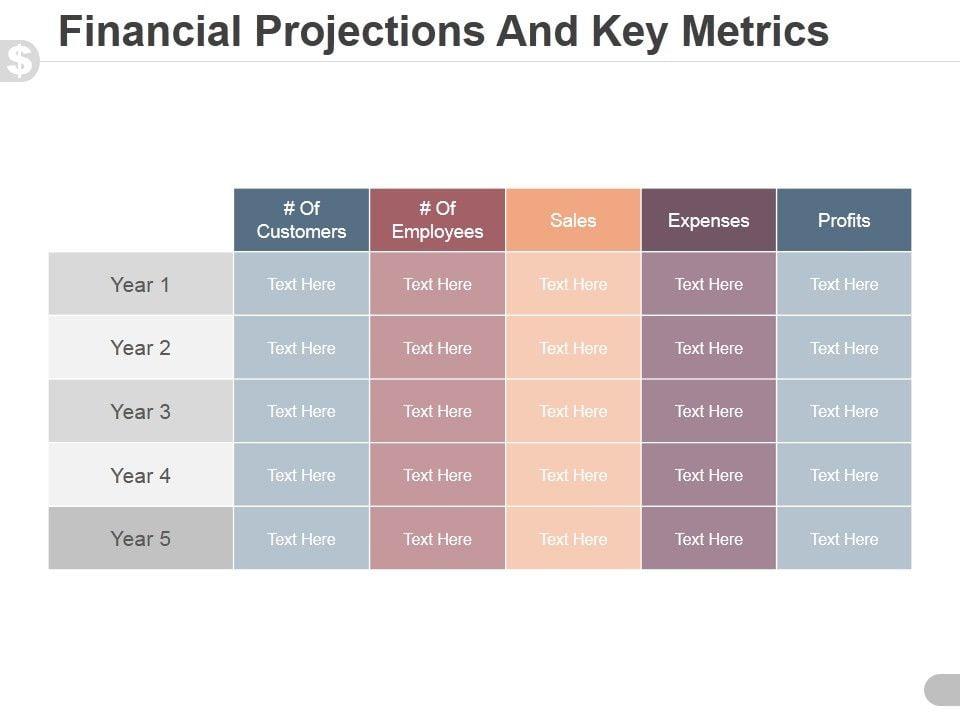Select the '# Of Employees' column header
The image size is (960, 720).
click(x=437, y=220)
